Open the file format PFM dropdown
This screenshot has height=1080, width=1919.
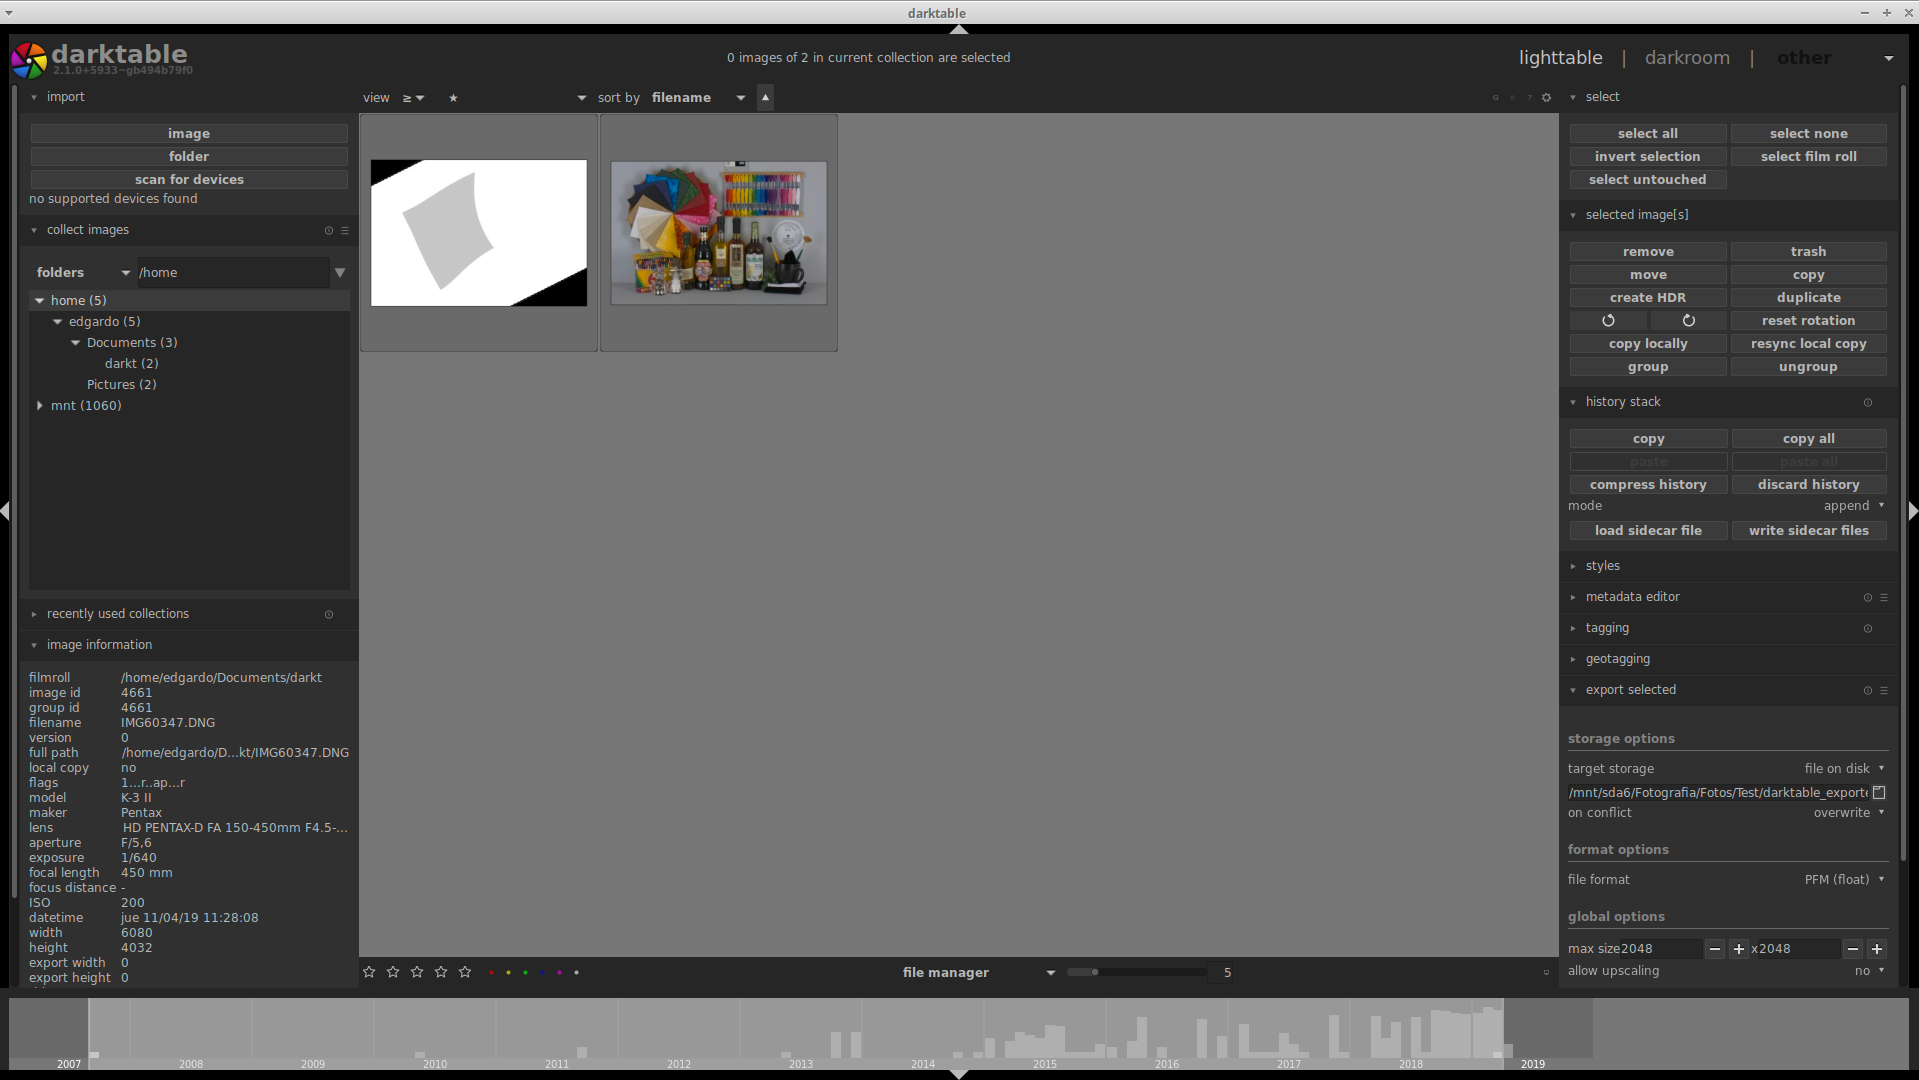1844,880
